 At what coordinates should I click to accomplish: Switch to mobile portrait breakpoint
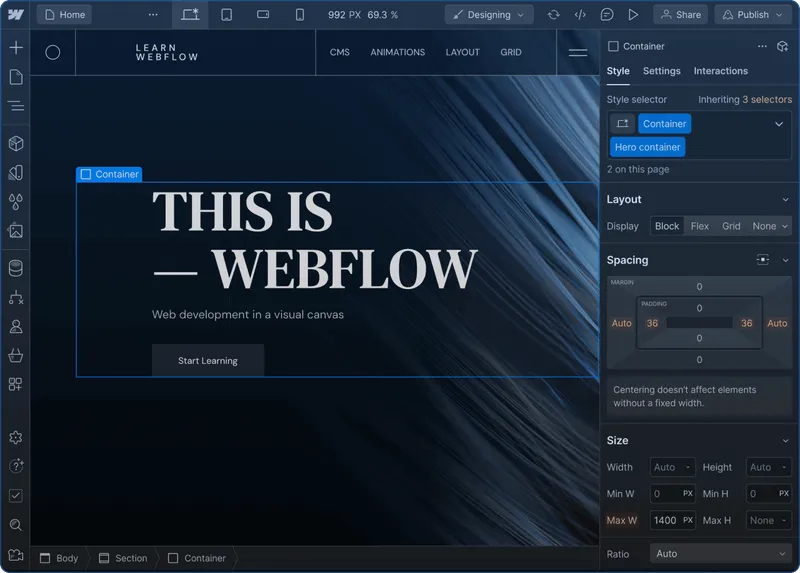pos(299,15)
